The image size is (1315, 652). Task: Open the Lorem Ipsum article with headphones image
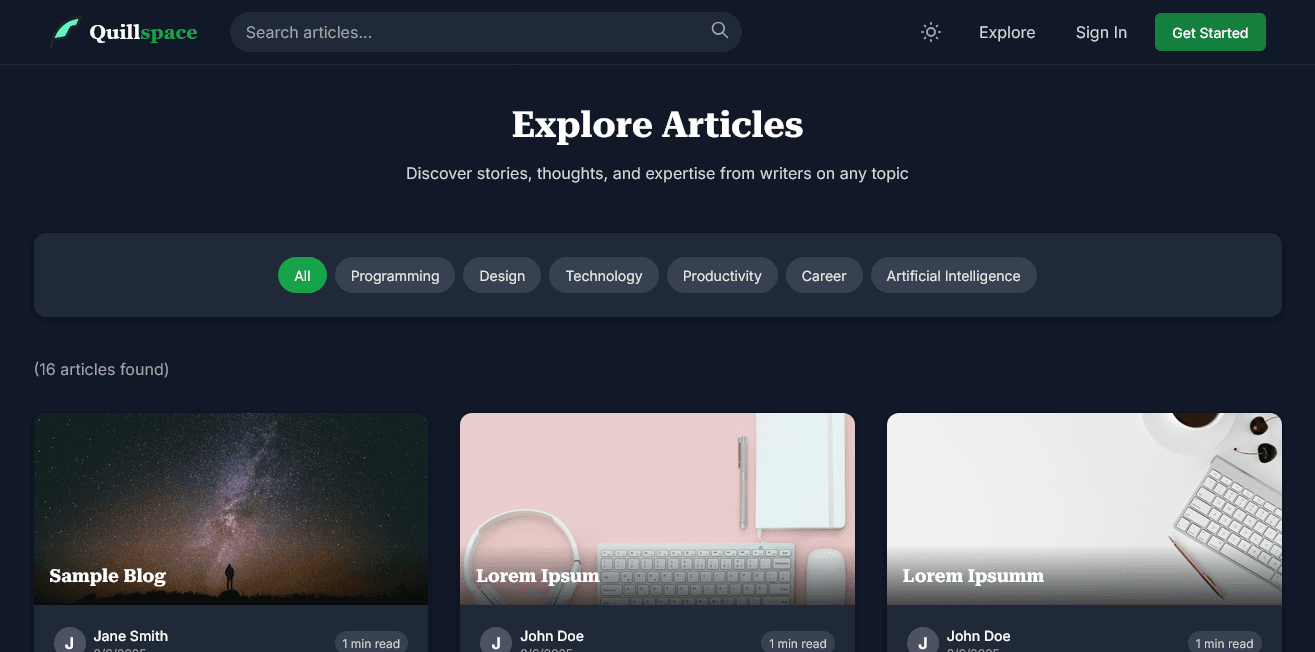point(657,509)
